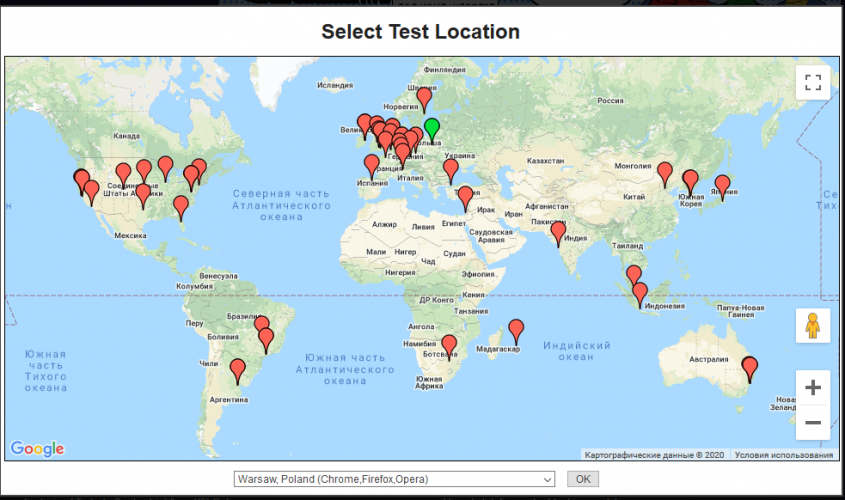Select the green Warsaw location marker

[432, 129]
